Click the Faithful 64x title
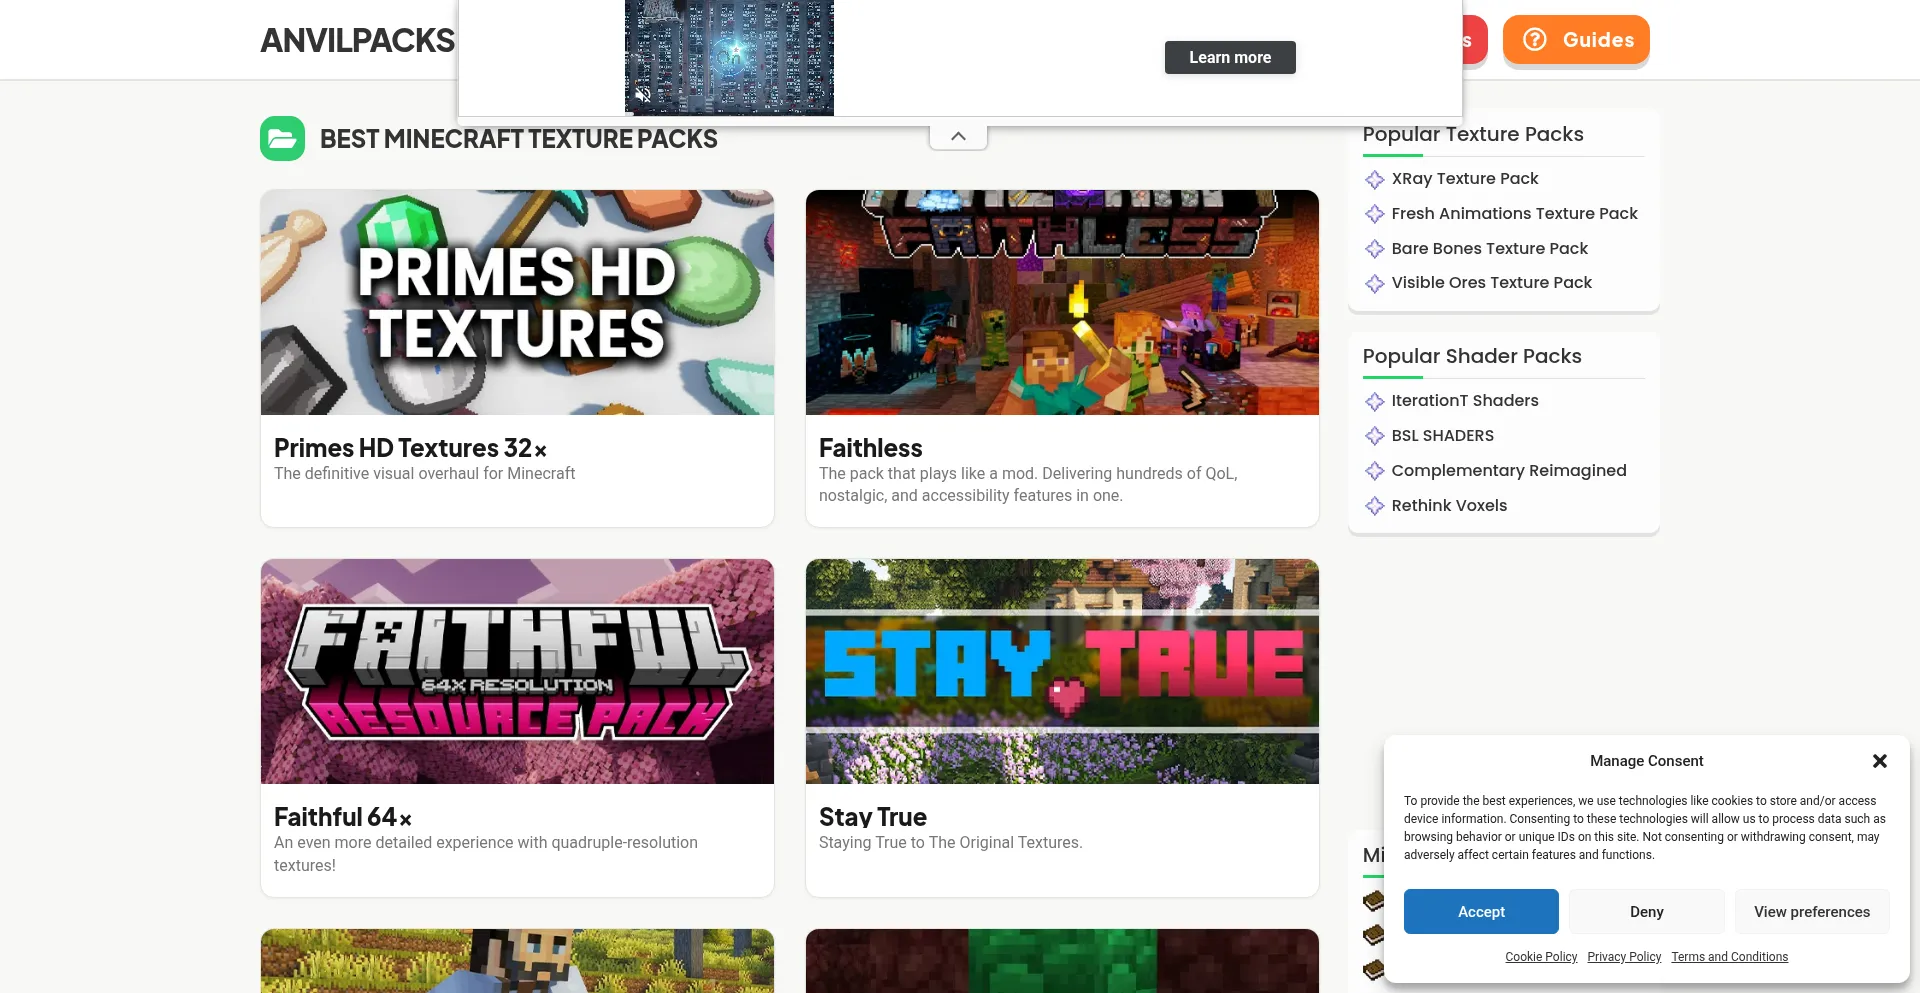The width and height of the screenshot is (1920, 993). [x=343, y=817]
